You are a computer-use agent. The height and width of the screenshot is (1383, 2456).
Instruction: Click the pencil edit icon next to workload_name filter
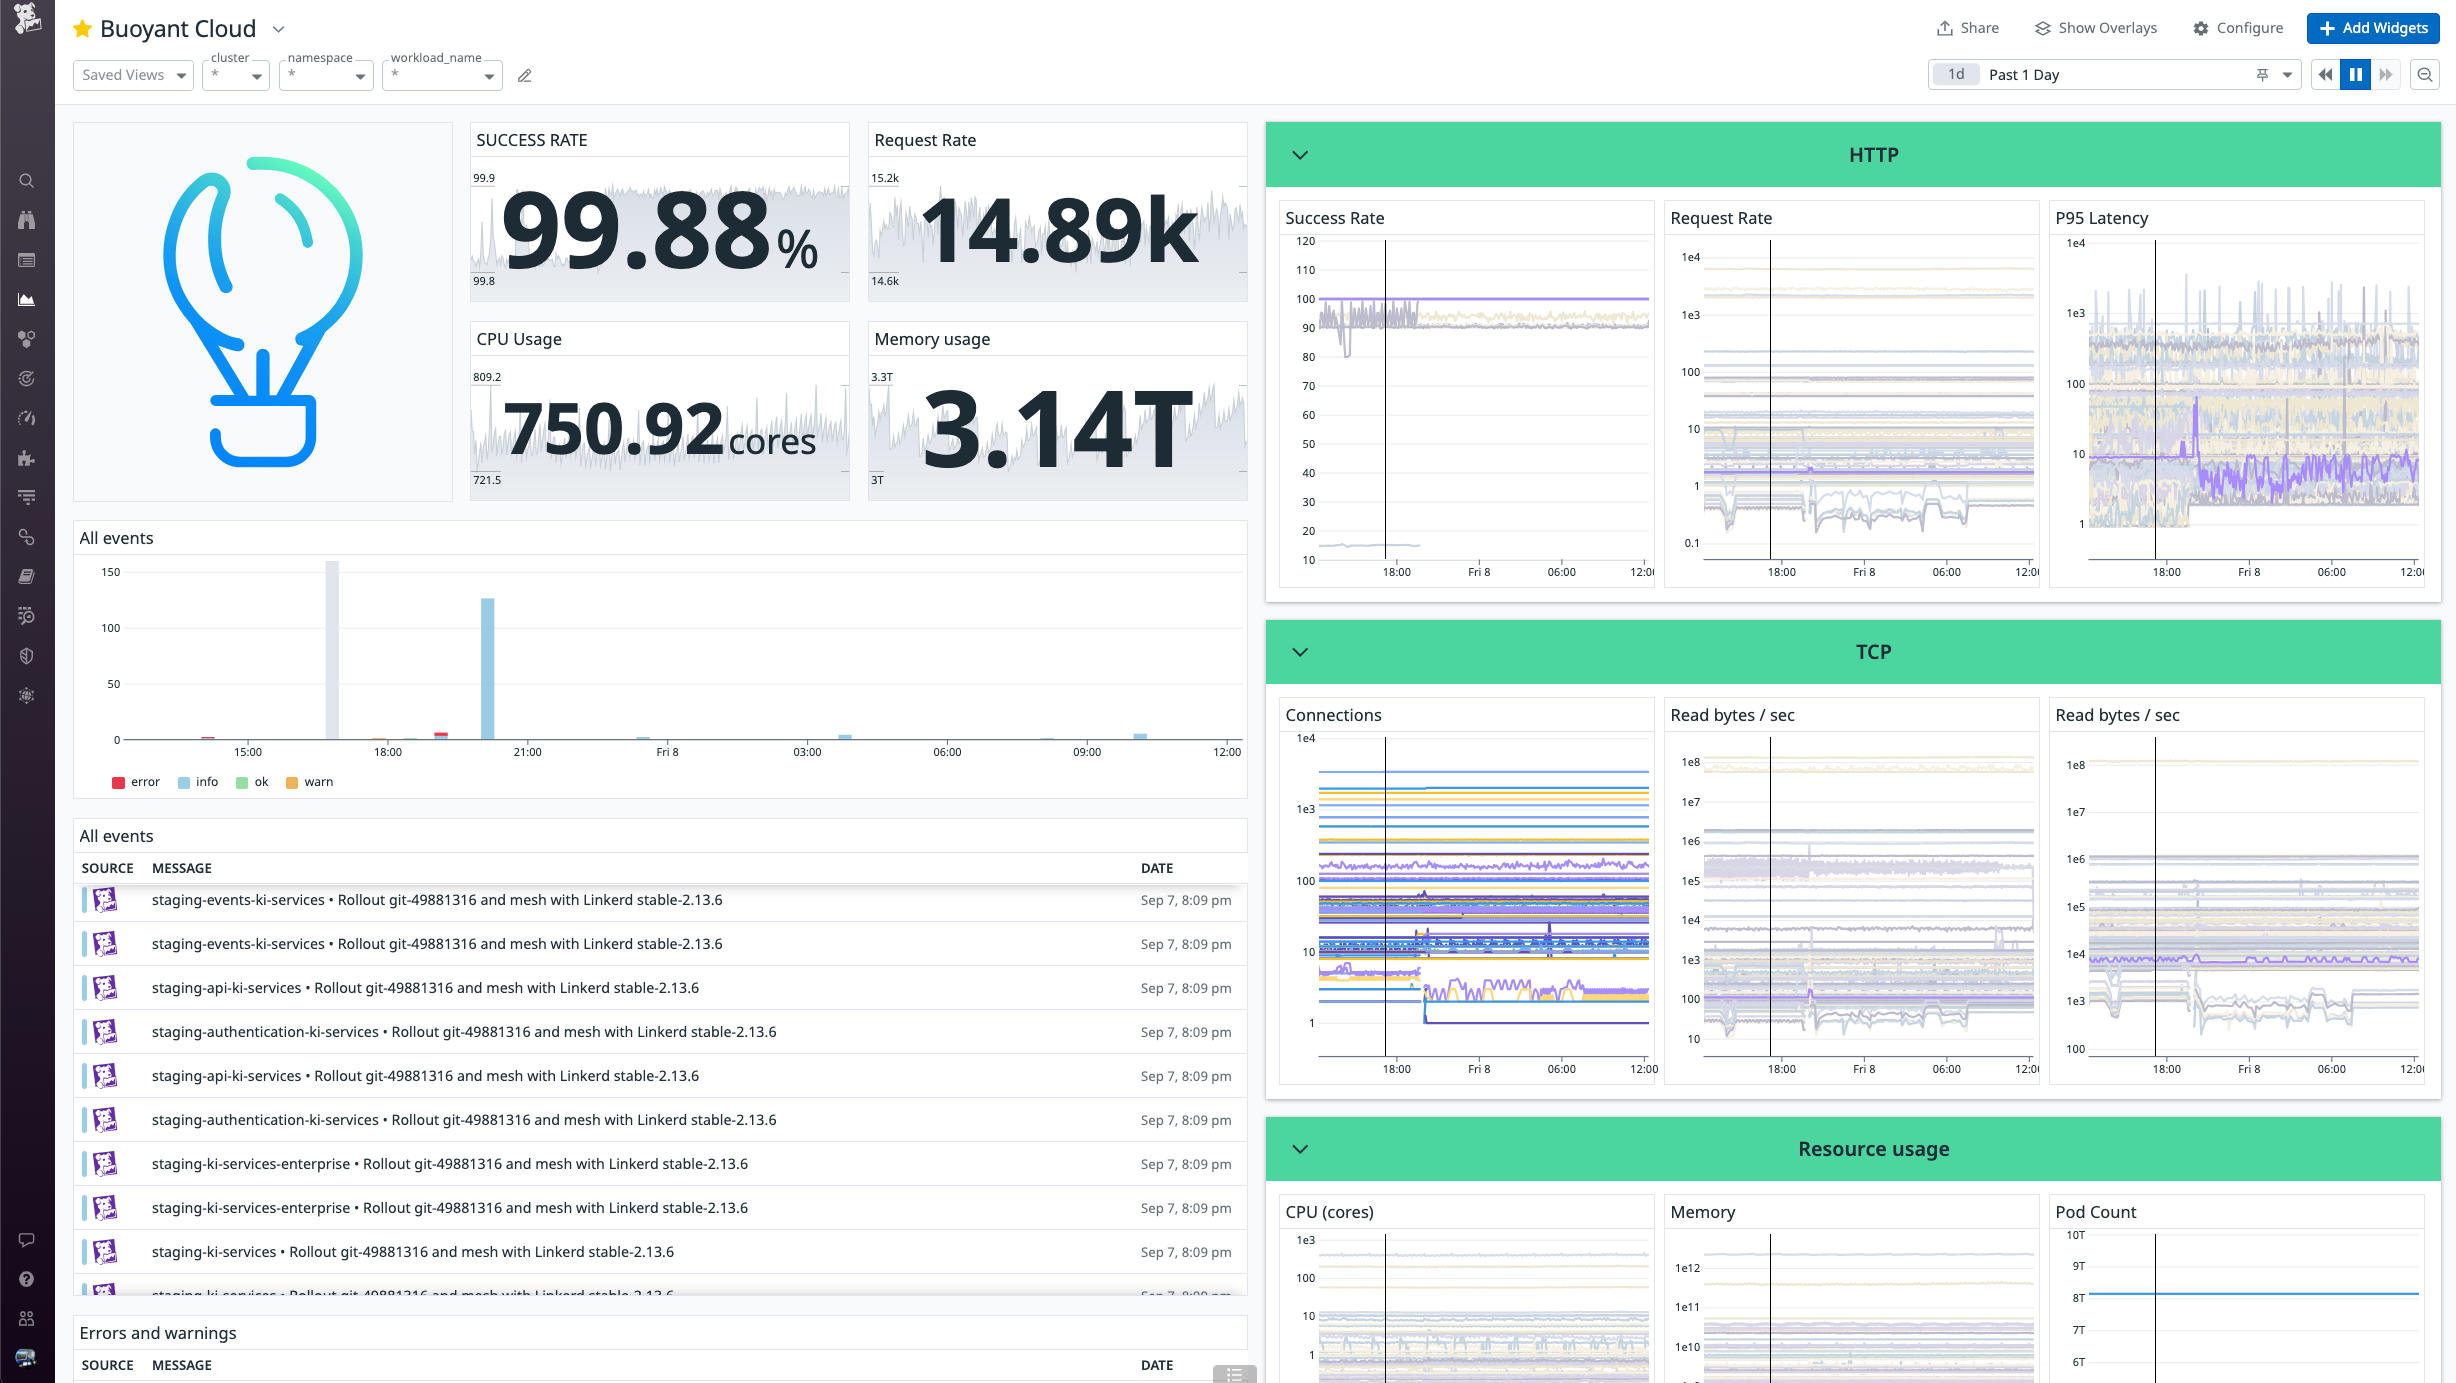(525, 75)
